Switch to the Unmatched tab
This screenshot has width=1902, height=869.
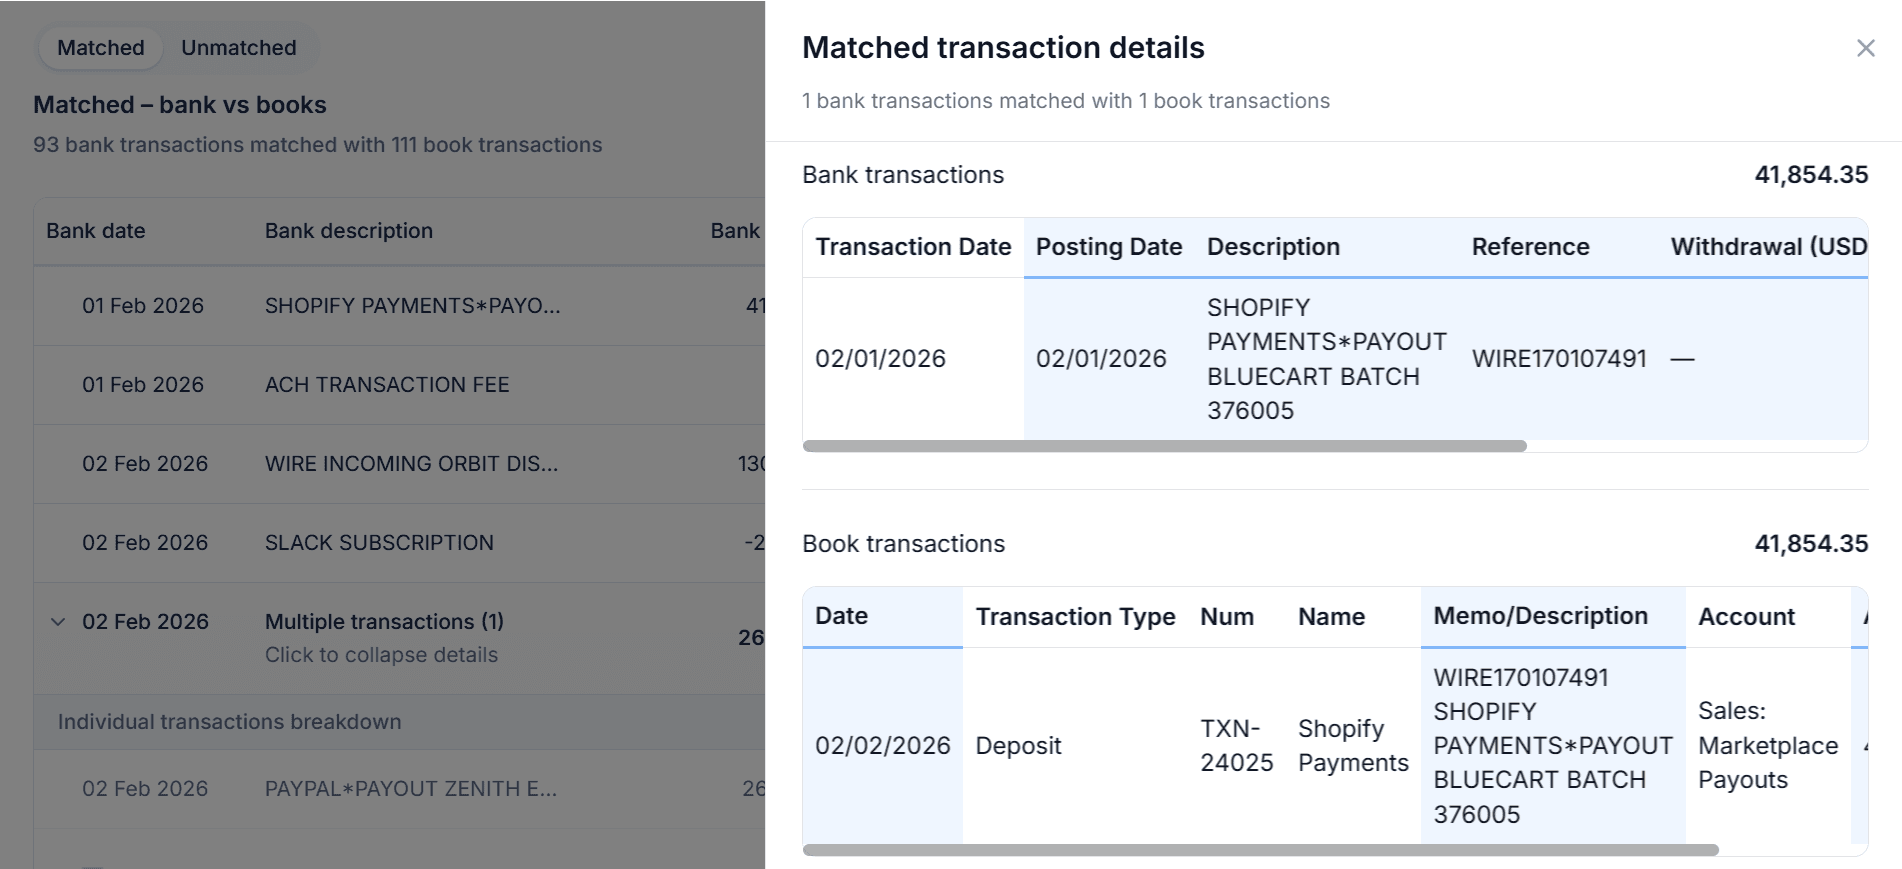238,48
